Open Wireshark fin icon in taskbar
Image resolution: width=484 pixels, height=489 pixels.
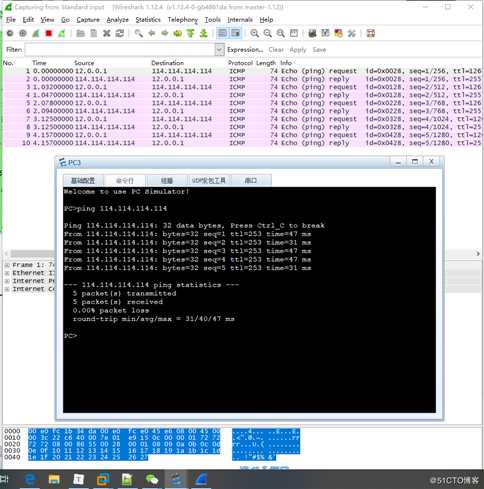pos(201,480)
